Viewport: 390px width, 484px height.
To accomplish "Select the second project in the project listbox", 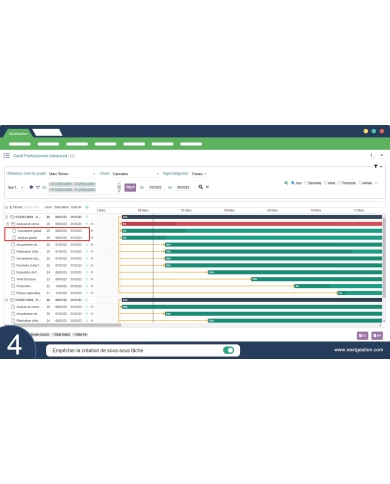I will (x=72, y=190).
